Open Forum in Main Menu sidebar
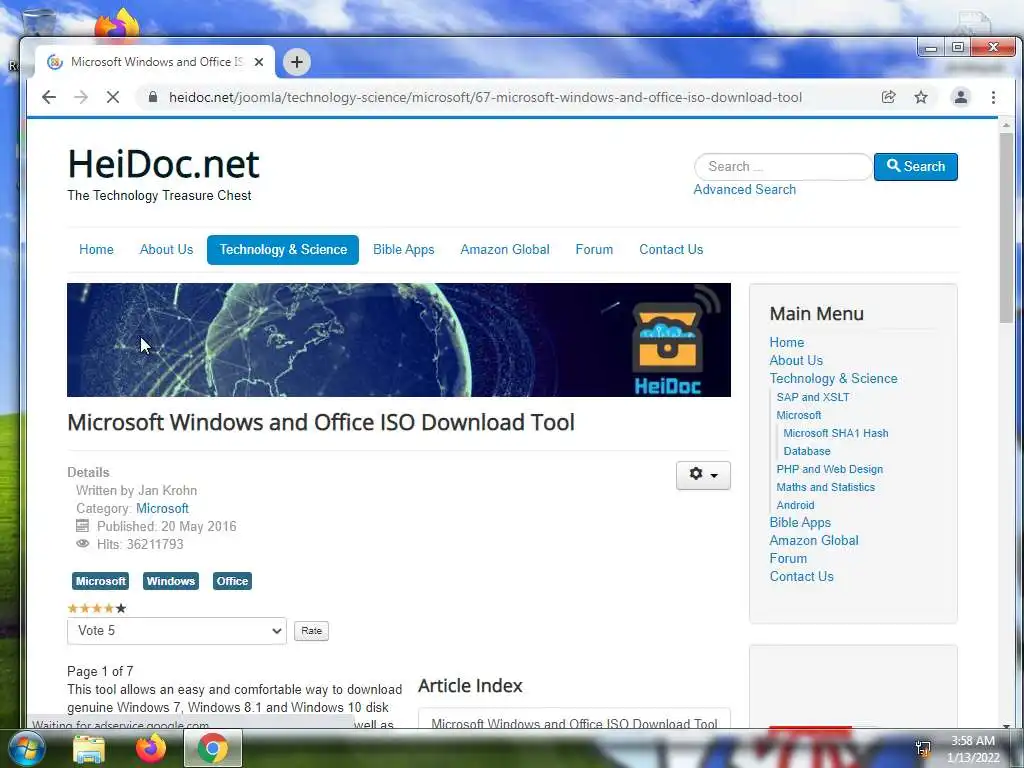 click(788, 558)
